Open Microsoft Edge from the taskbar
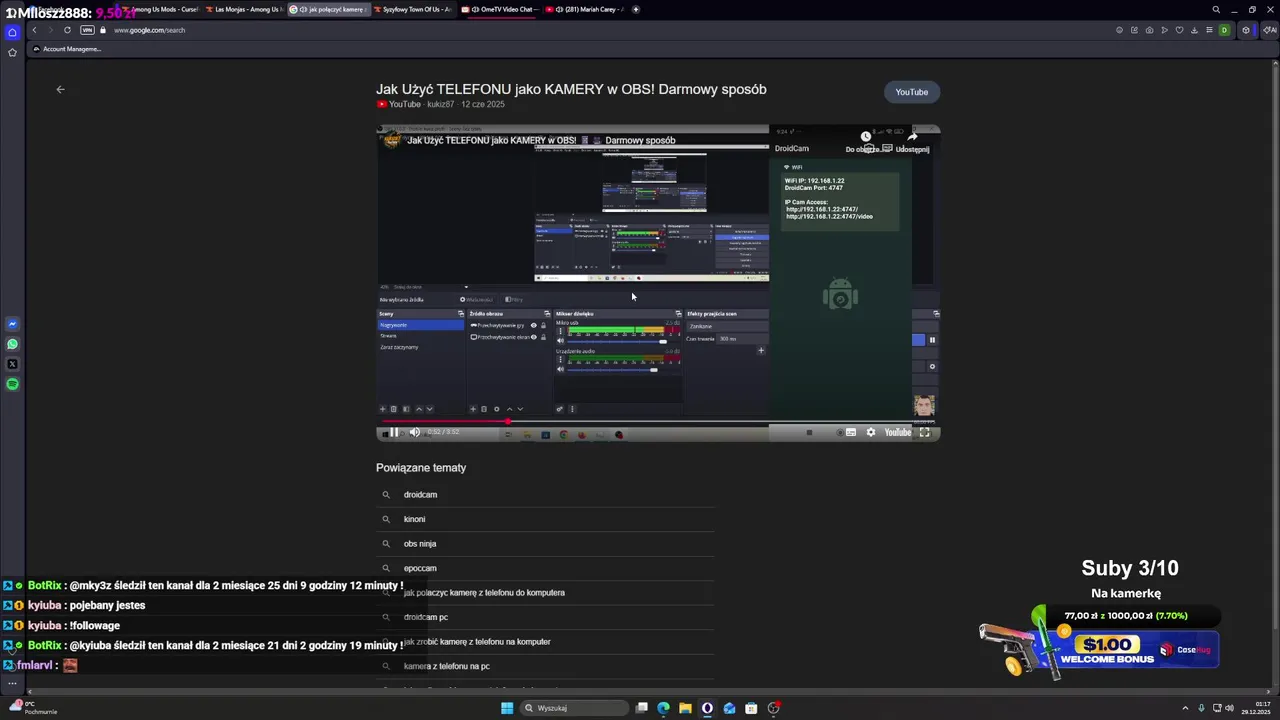This screenshot has height=720, width=1280. [663, 708]
